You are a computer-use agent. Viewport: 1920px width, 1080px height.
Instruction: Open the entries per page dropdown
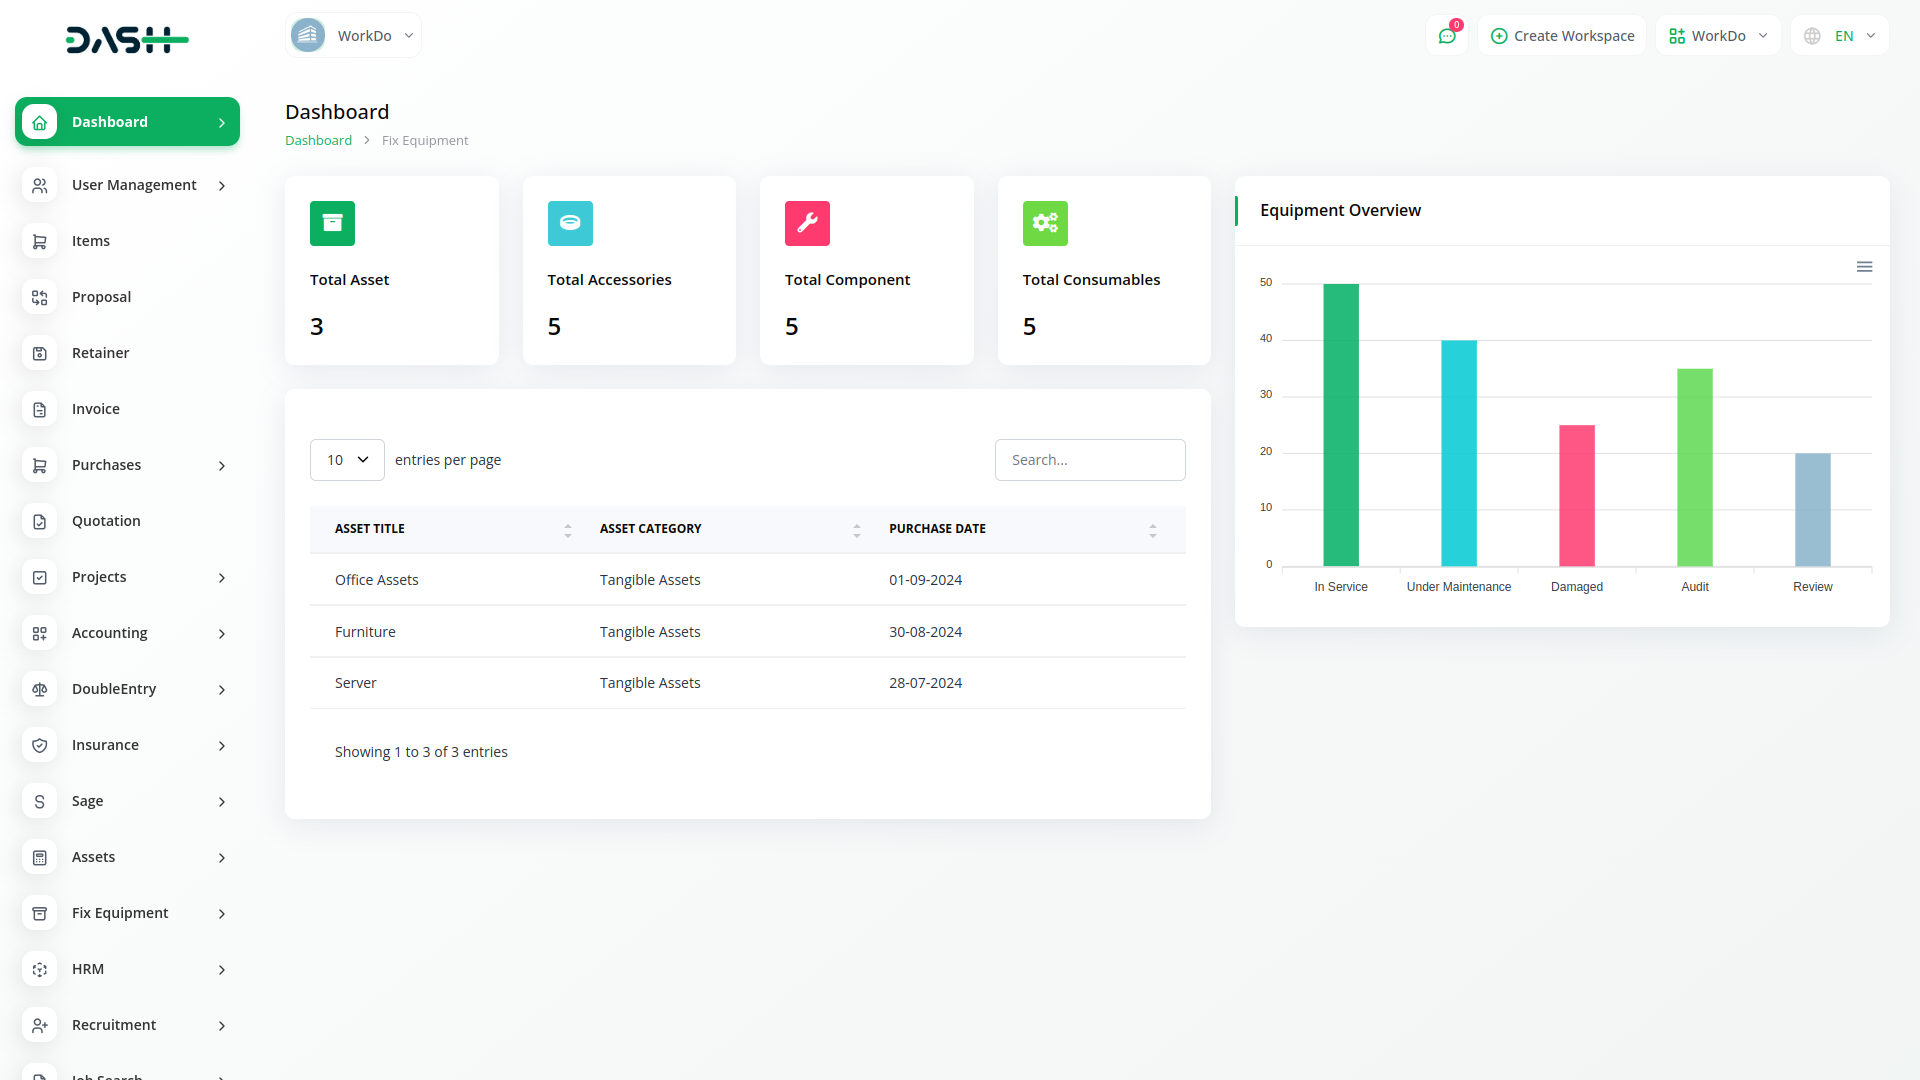click(347, 460)
